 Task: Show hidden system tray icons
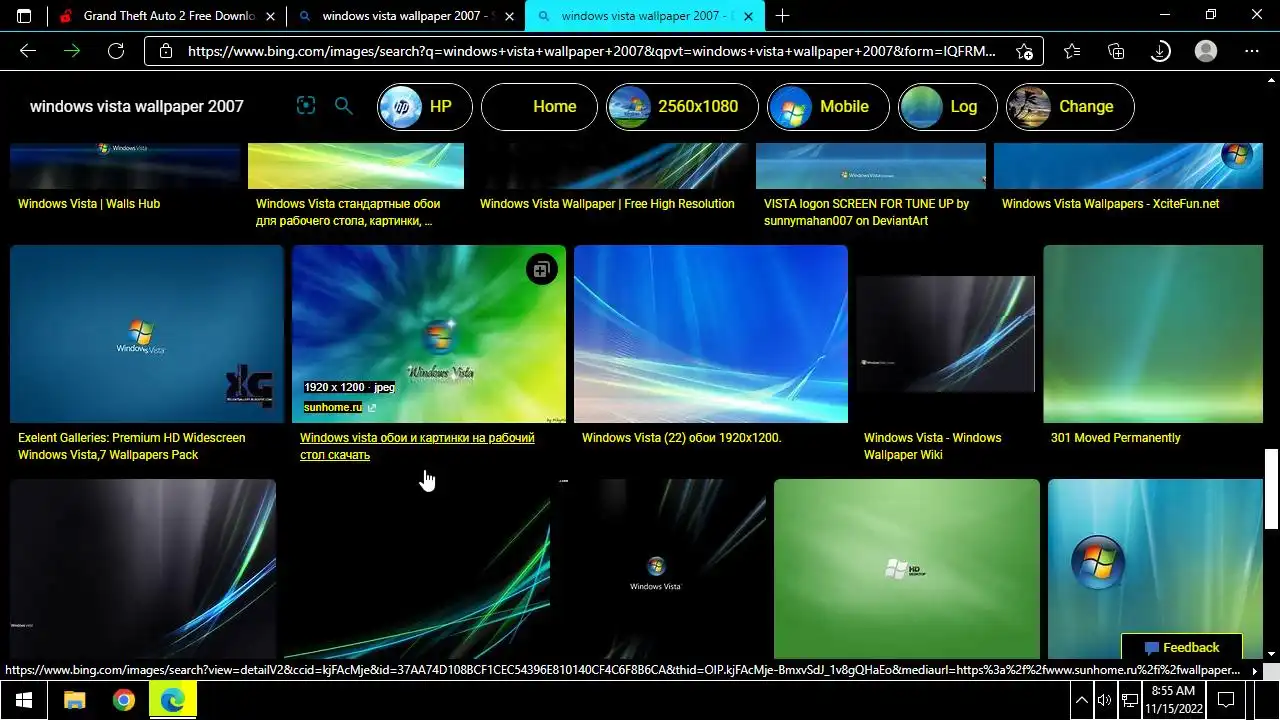1081,700
